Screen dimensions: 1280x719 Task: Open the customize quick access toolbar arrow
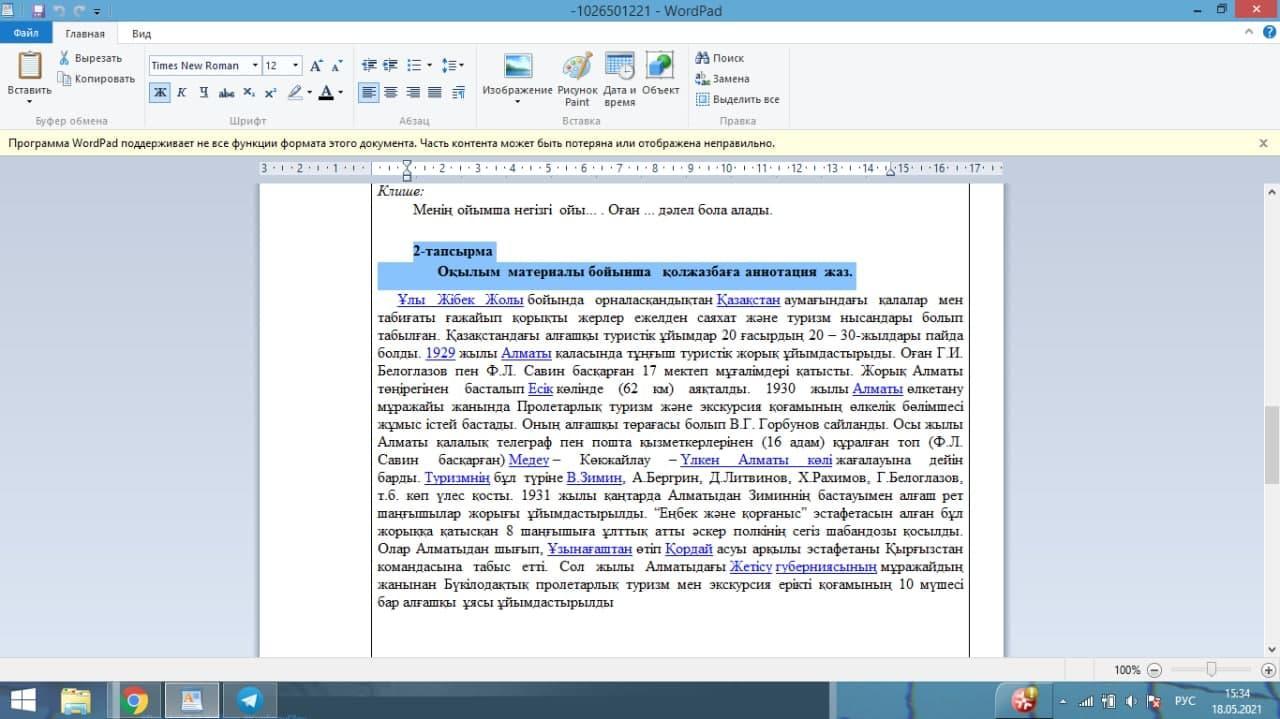tap(97, 12)
